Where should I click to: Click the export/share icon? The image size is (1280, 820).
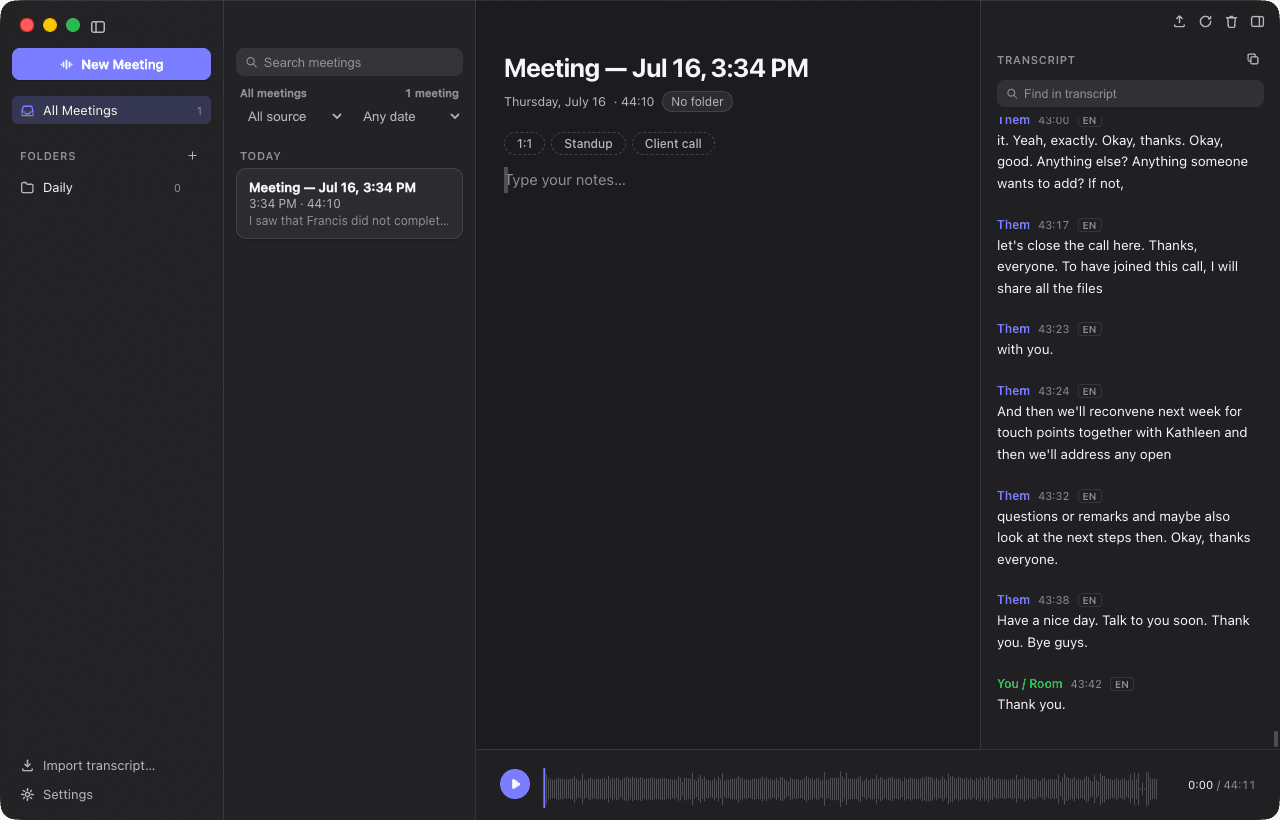tap(1179, 22)
